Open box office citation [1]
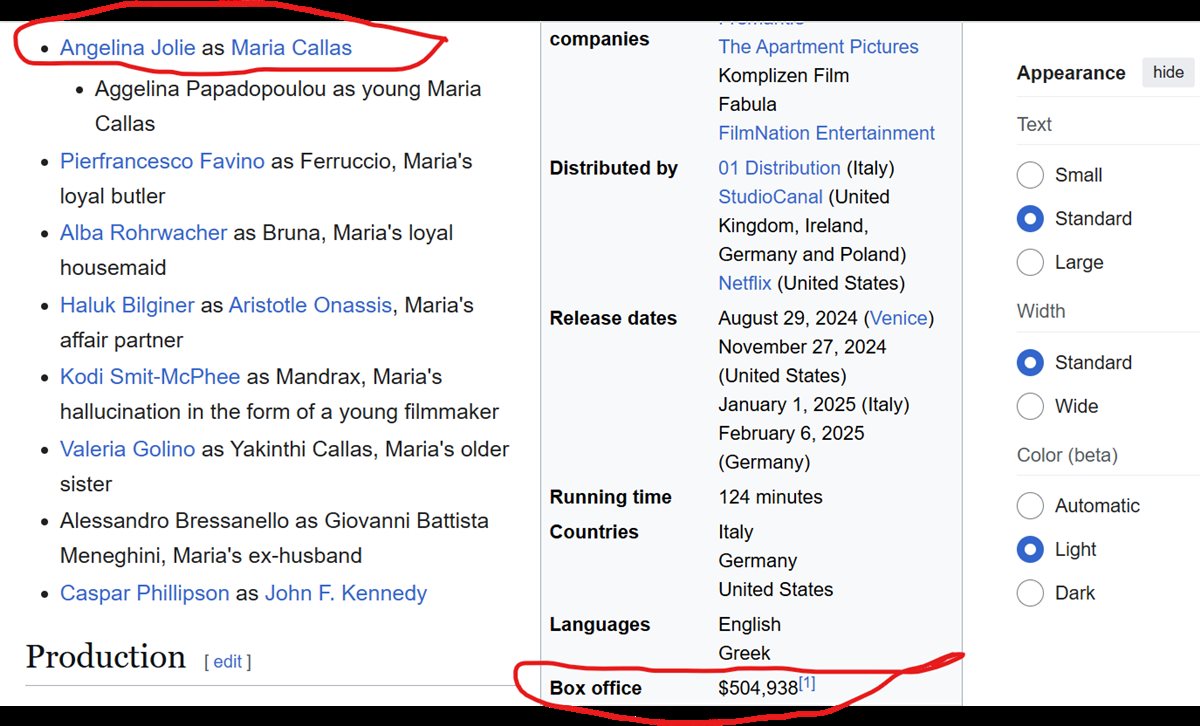The image size is (1200, 726). point(807,683)
